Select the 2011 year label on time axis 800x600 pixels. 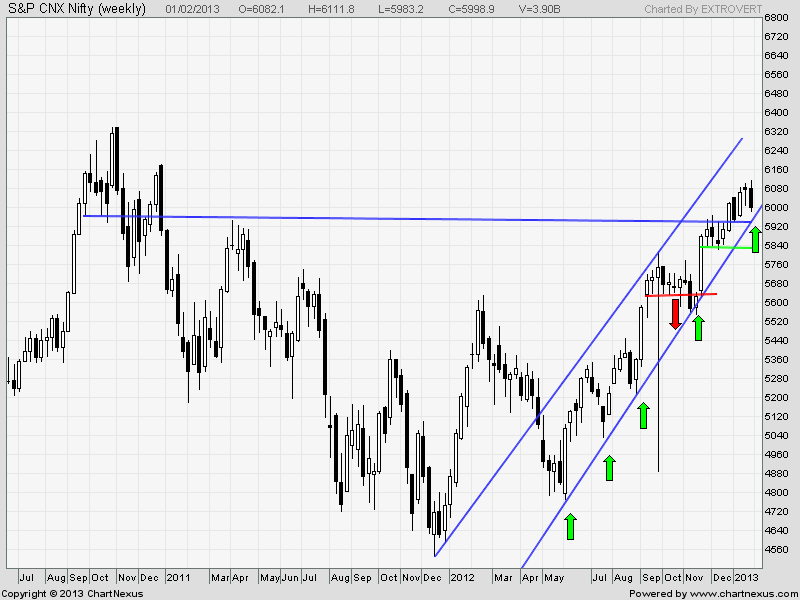pos(178,577)
